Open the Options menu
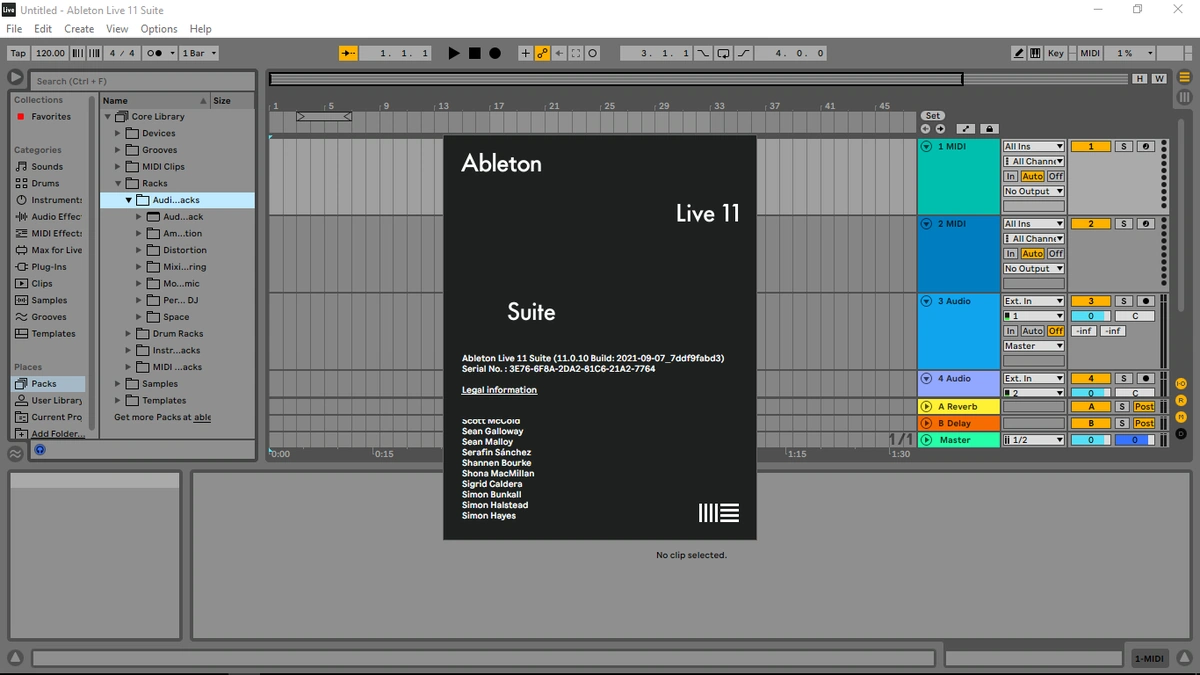This screenshot has height=675, width=1200. pos(159,29)
